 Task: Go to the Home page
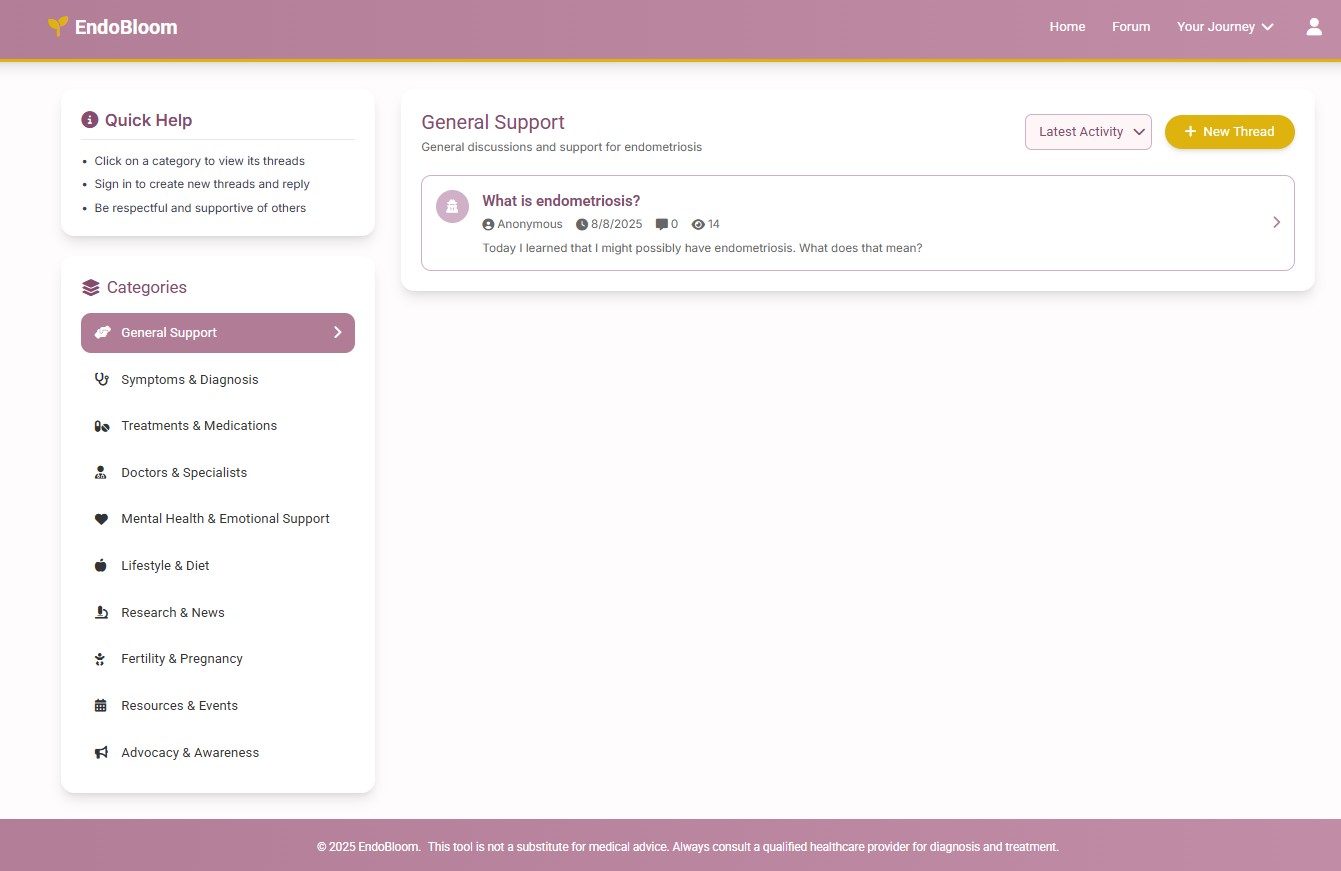1067,27
